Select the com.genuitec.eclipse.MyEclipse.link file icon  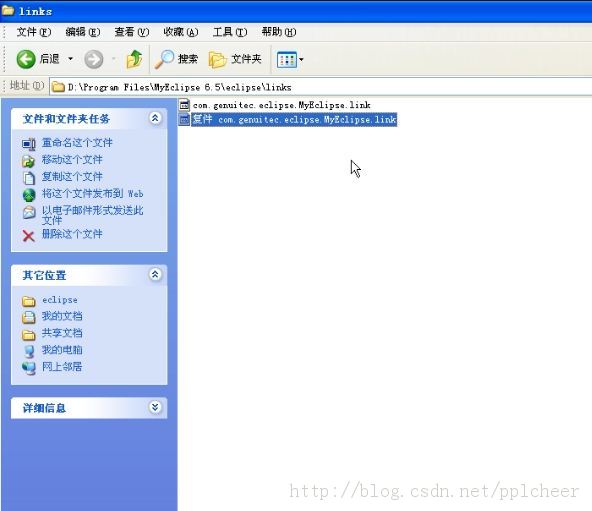pos(184,105)
